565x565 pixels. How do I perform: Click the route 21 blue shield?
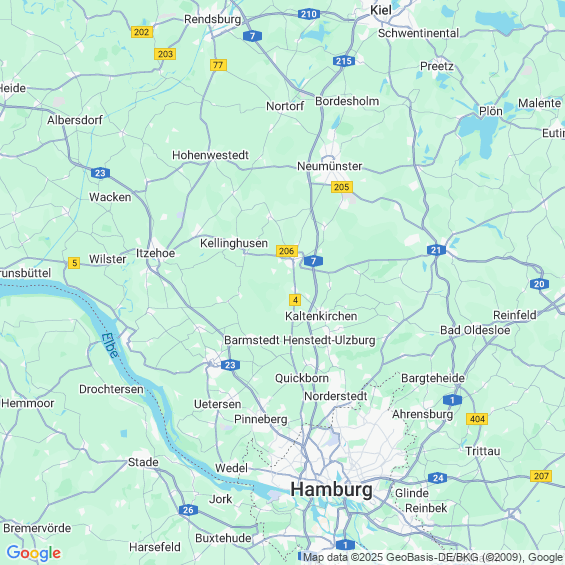[436, 250]
